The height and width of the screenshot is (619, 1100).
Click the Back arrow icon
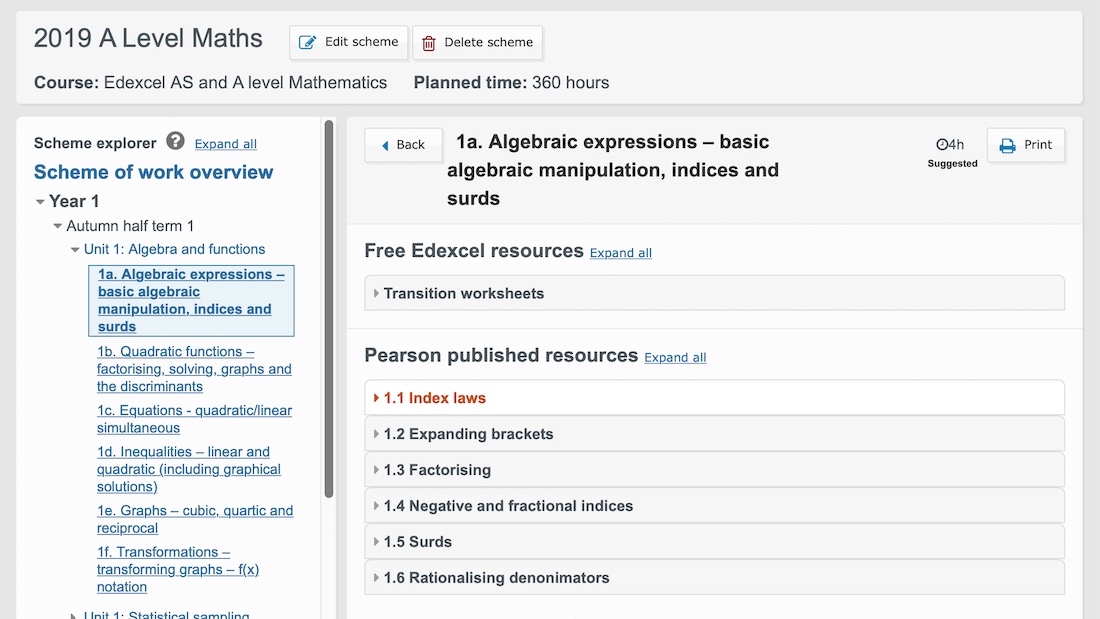[x=384, y=145]
